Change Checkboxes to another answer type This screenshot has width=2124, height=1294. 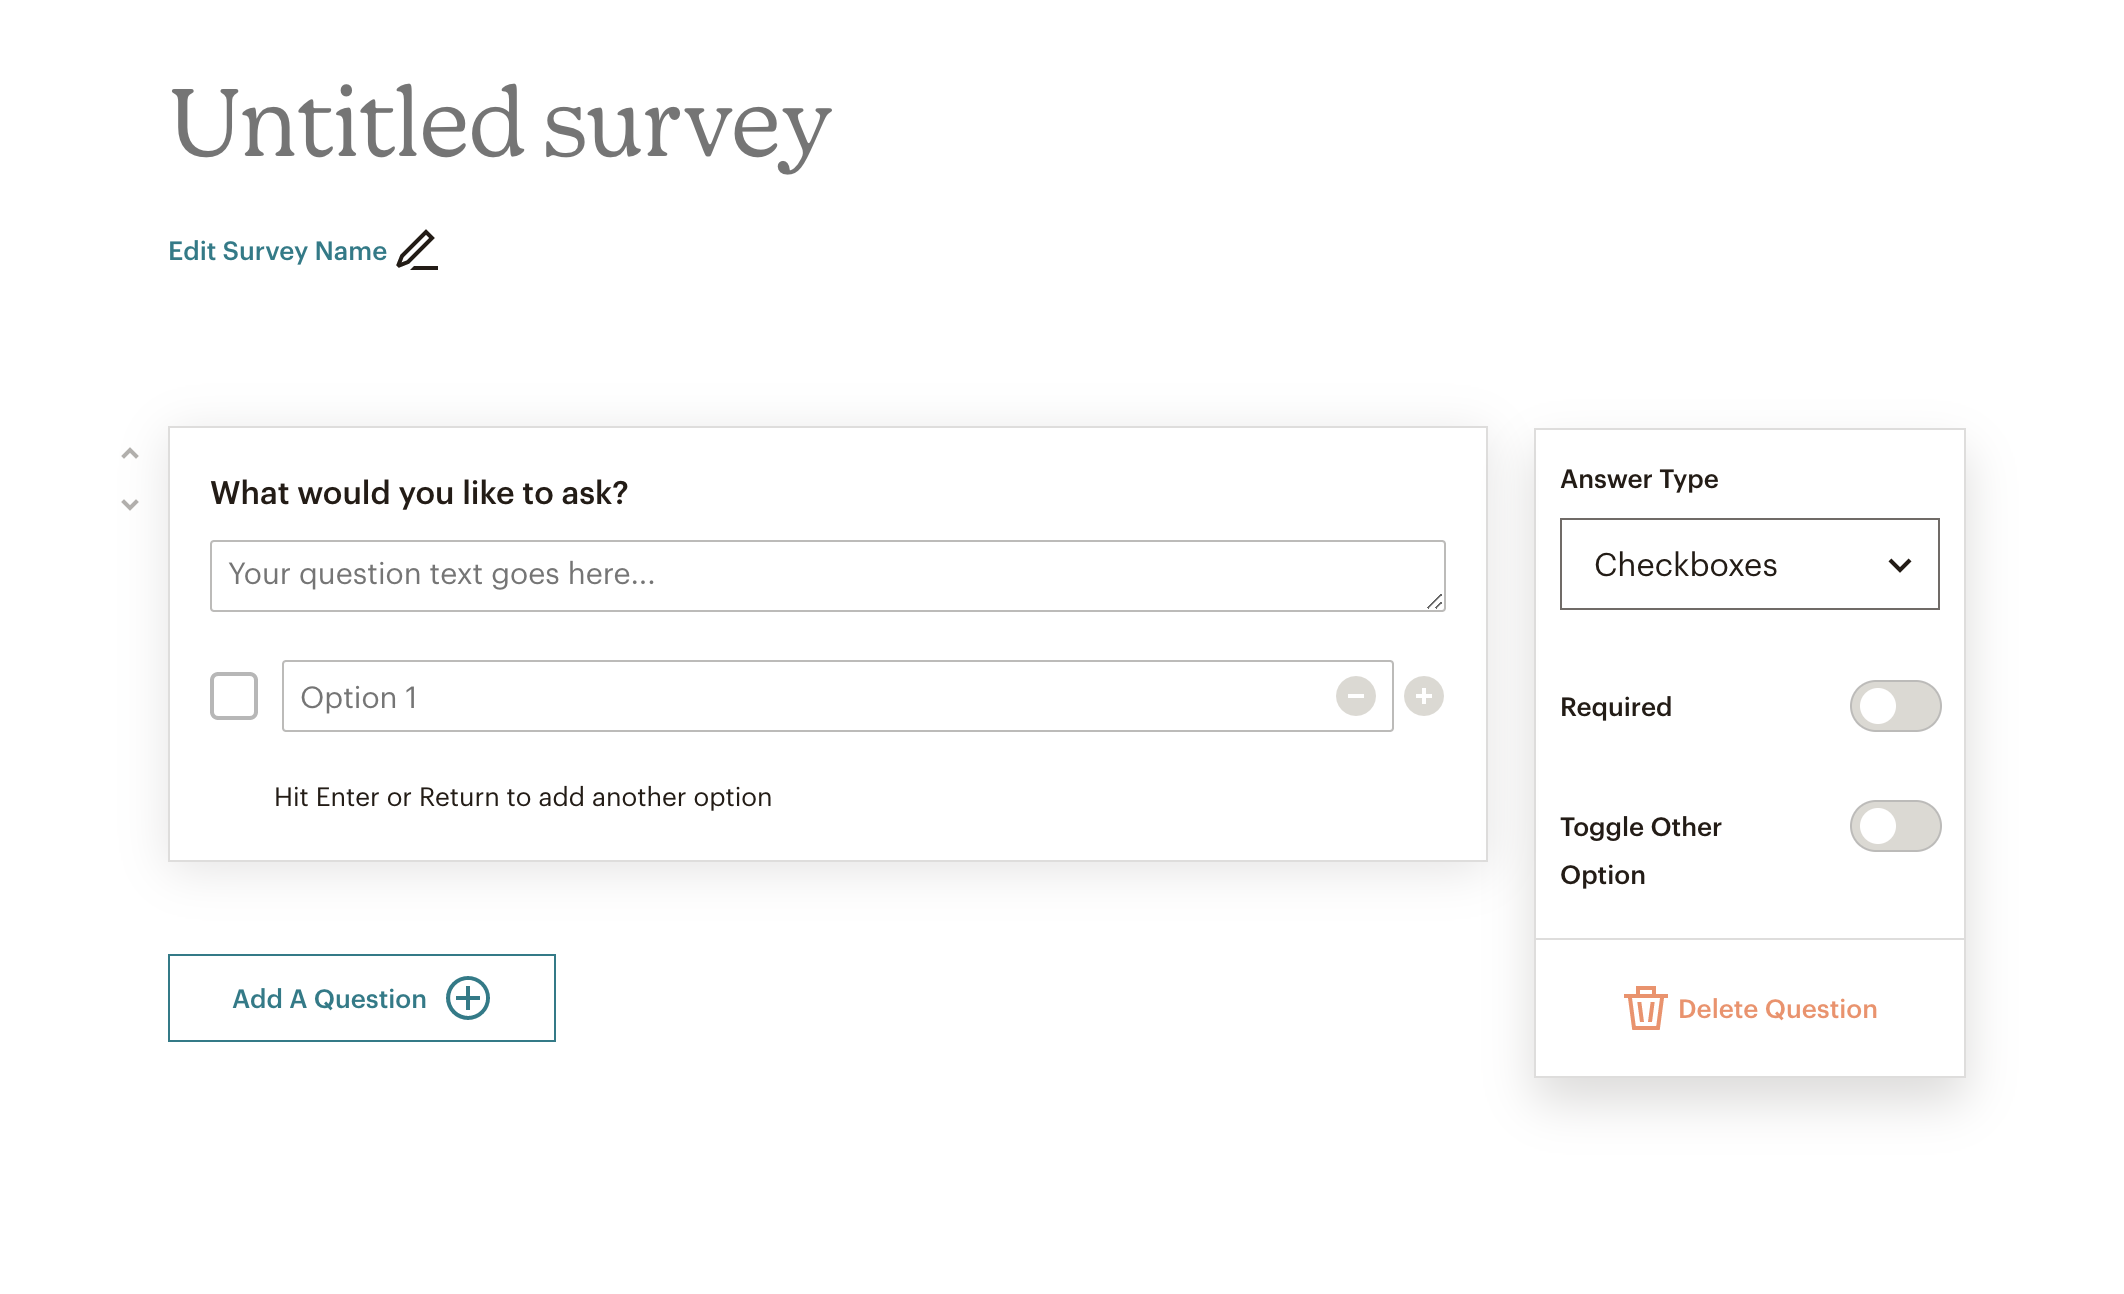click(x=1748, y=565)
